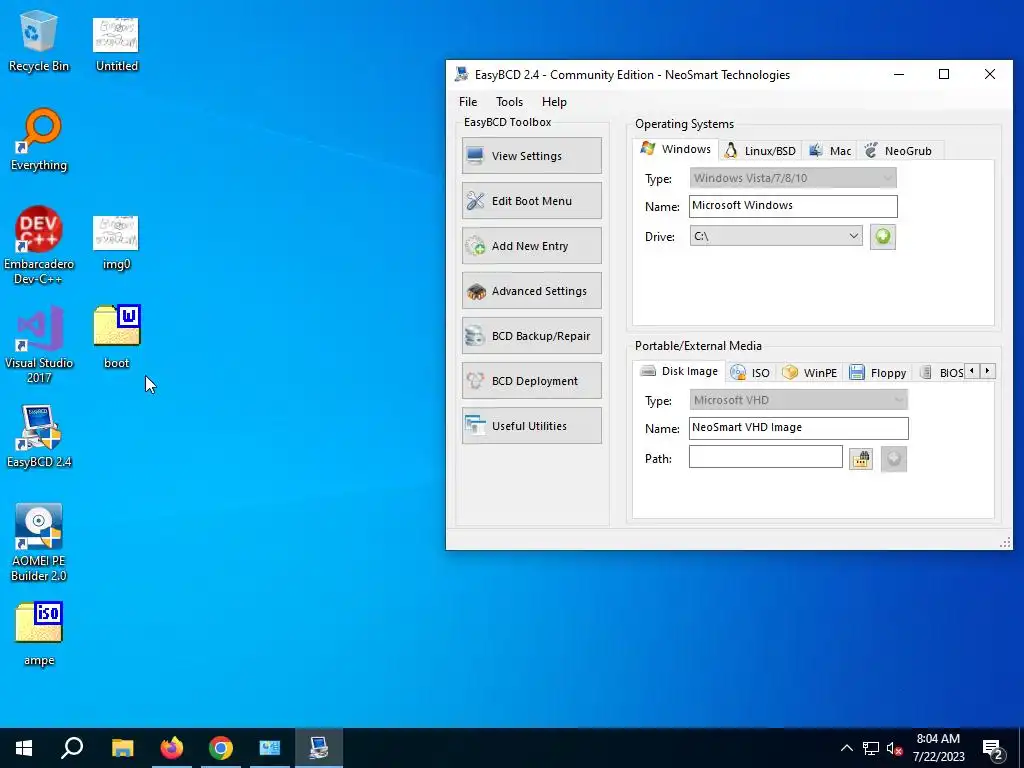
Task: Switch to the Linux/BSD tab
Action: click(761, 151)
